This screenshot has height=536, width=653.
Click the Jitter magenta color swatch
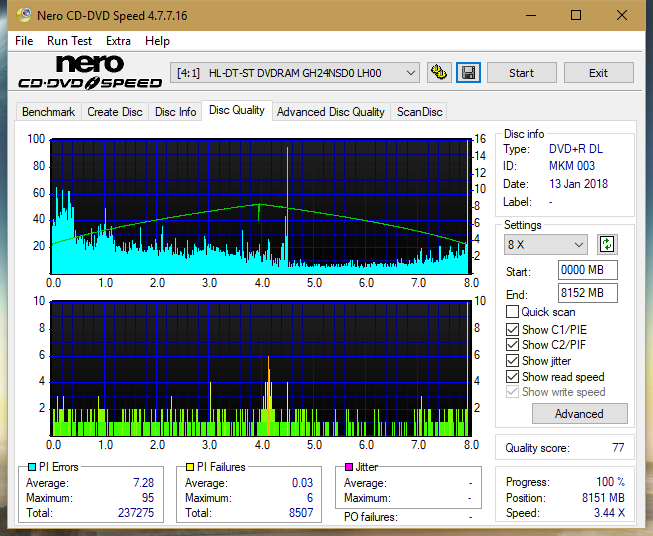coord(349,467)
